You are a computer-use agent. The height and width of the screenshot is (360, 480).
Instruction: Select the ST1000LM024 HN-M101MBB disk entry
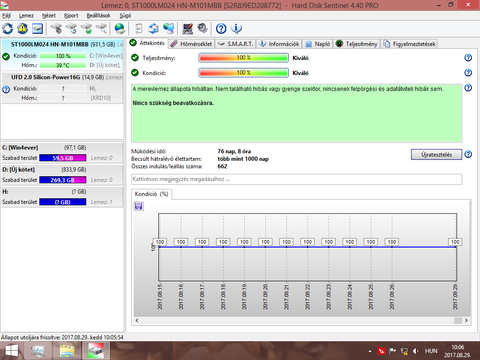pos(62,54)
